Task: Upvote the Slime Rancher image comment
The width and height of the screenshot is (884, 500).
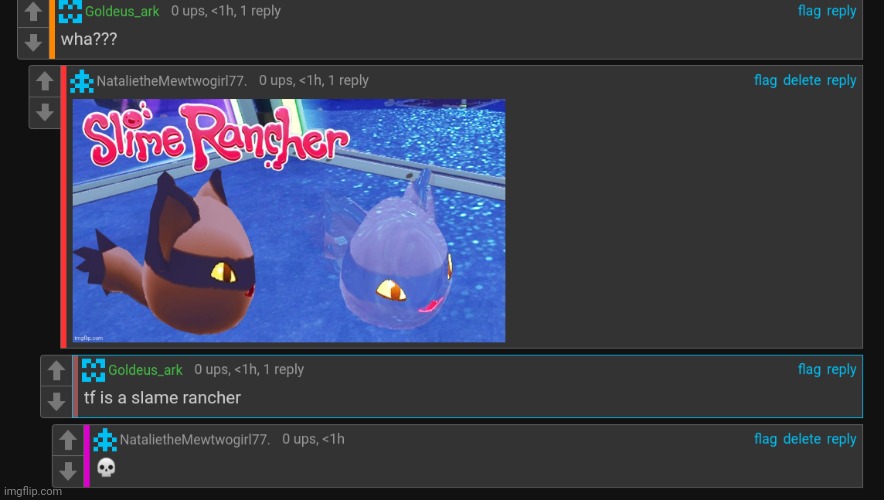Action: (x=45, y=82)
